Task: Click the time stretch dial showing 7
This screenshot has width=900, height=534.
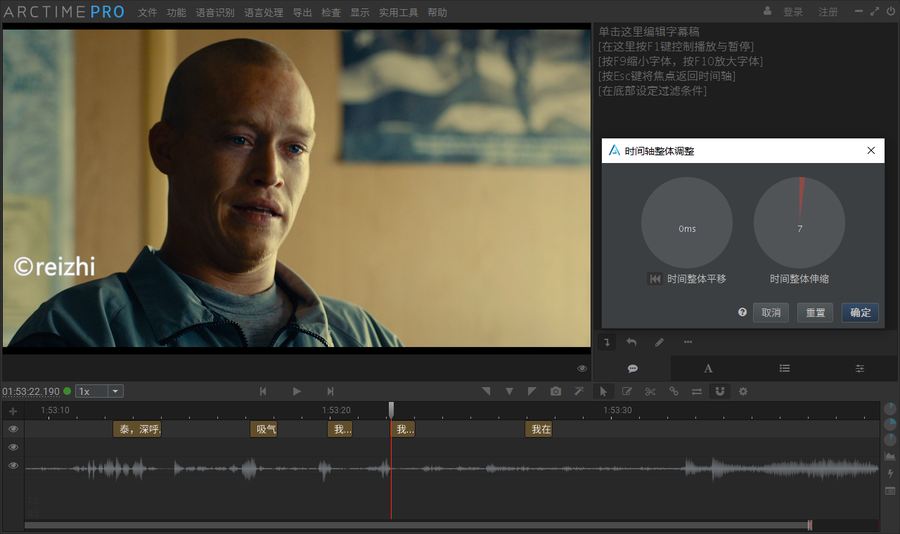Action: [799, 223]
